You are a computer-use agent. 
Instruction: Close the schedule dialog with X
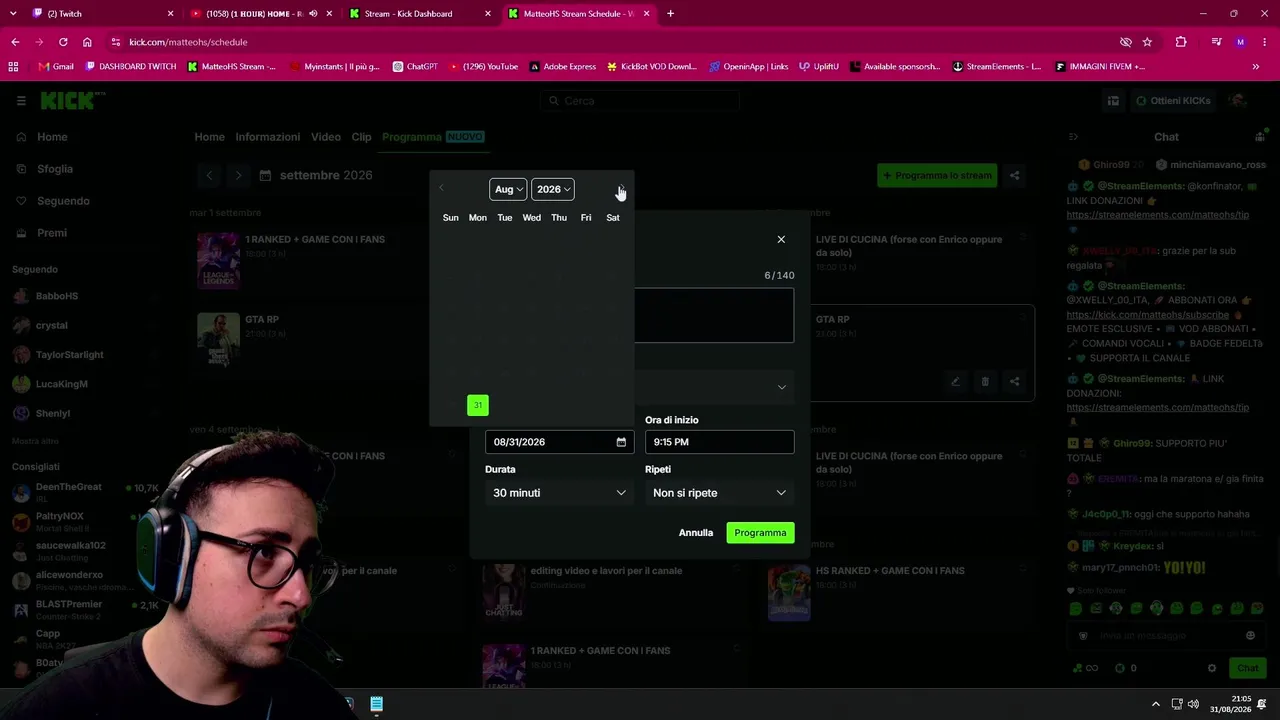781,239
